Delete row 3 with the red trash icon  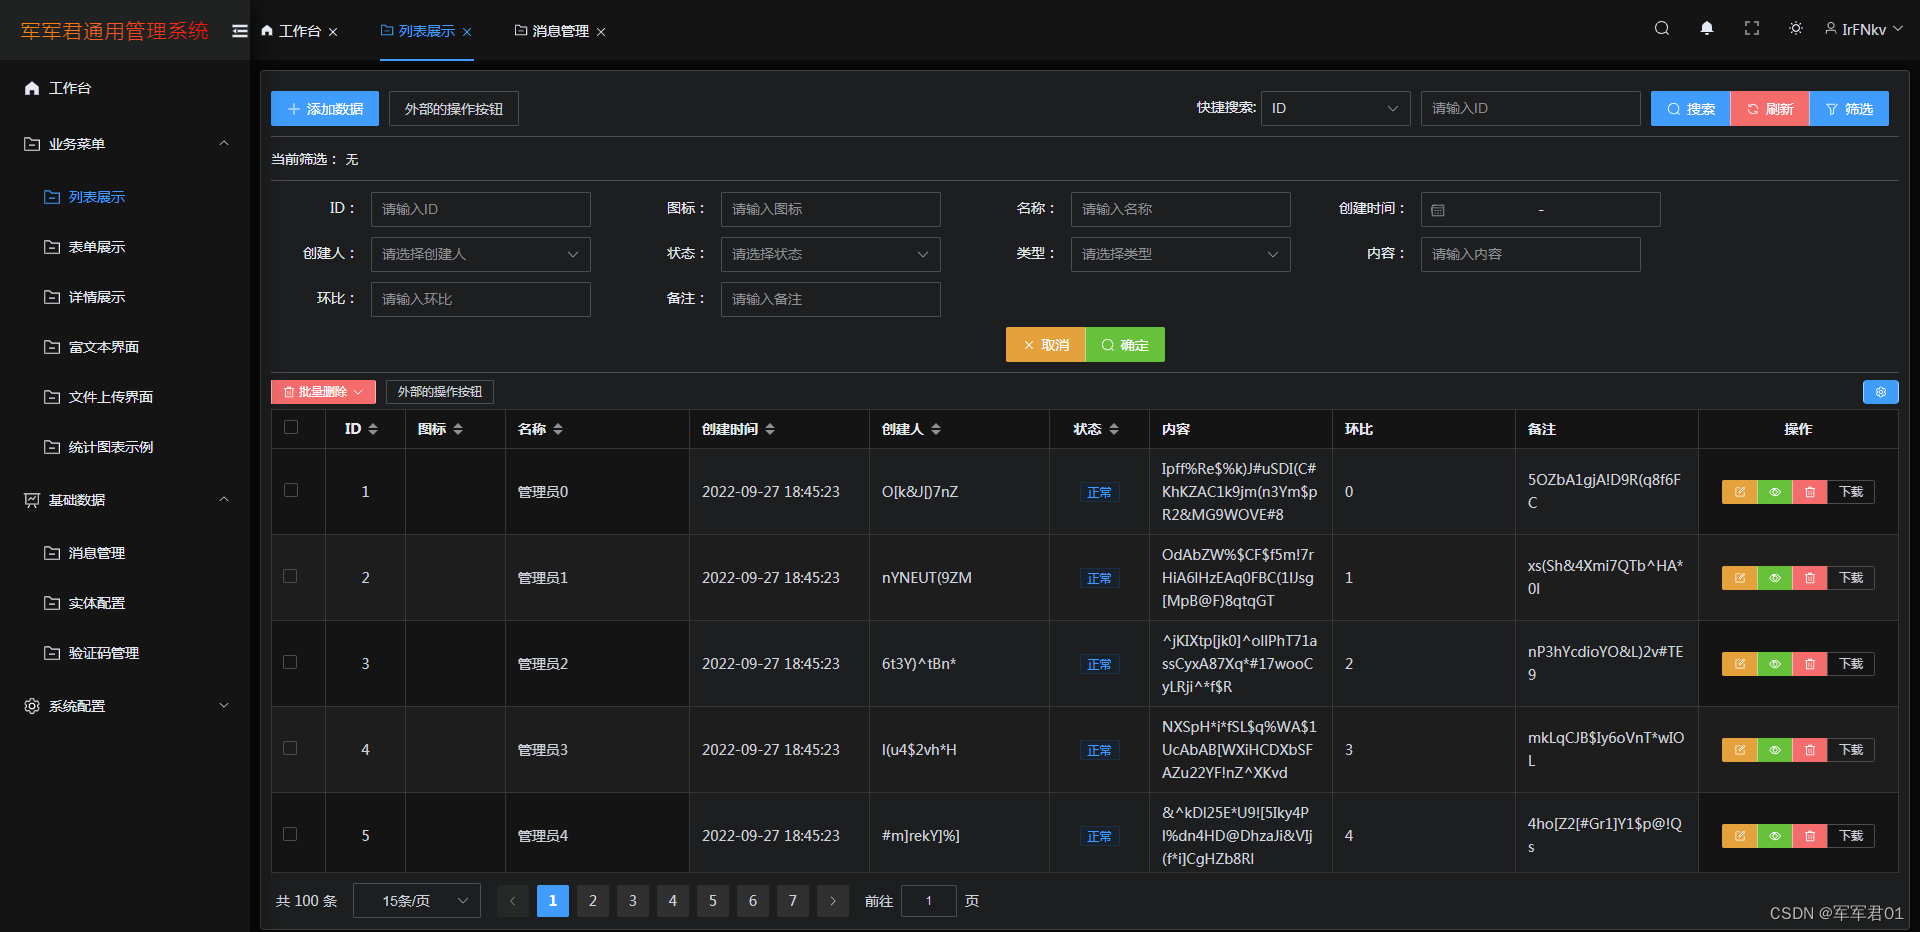click(x=1809, y=664)
